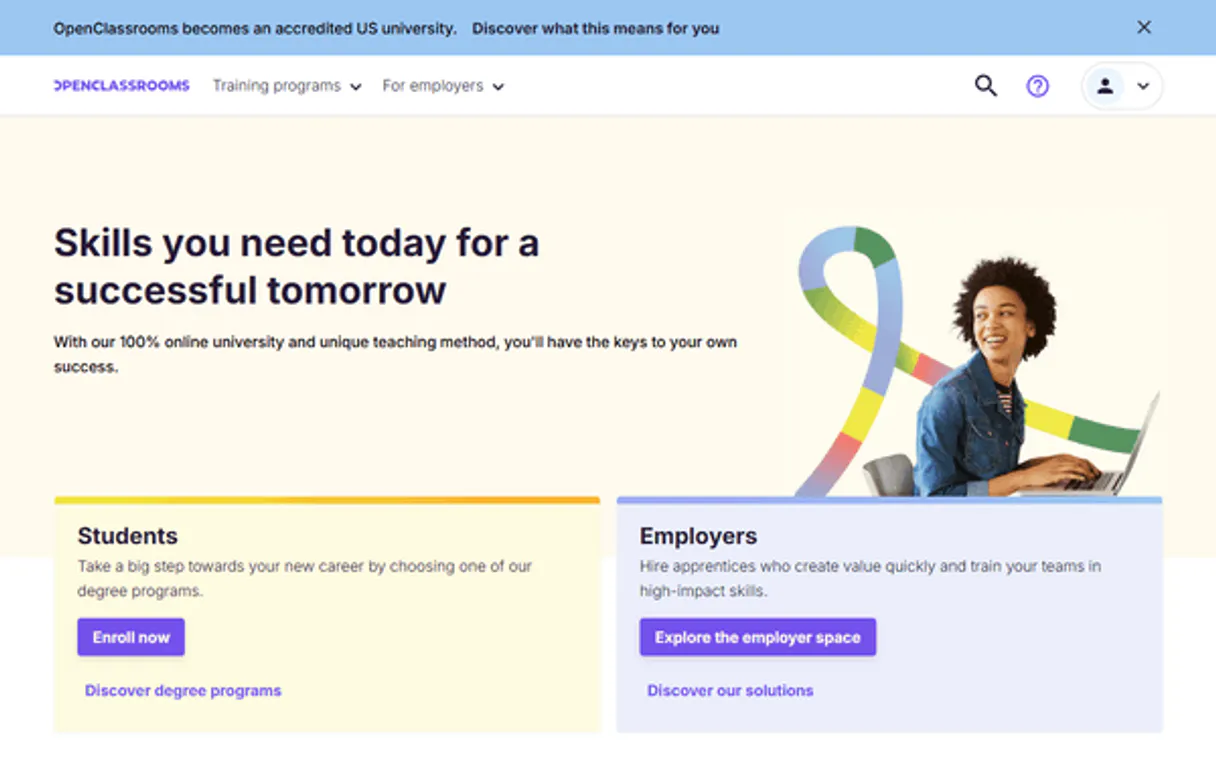Expand the Training programs dropdown chevron
Image resolution: width=1216 pixels, height=760 pixels.
tap(358, 87)
